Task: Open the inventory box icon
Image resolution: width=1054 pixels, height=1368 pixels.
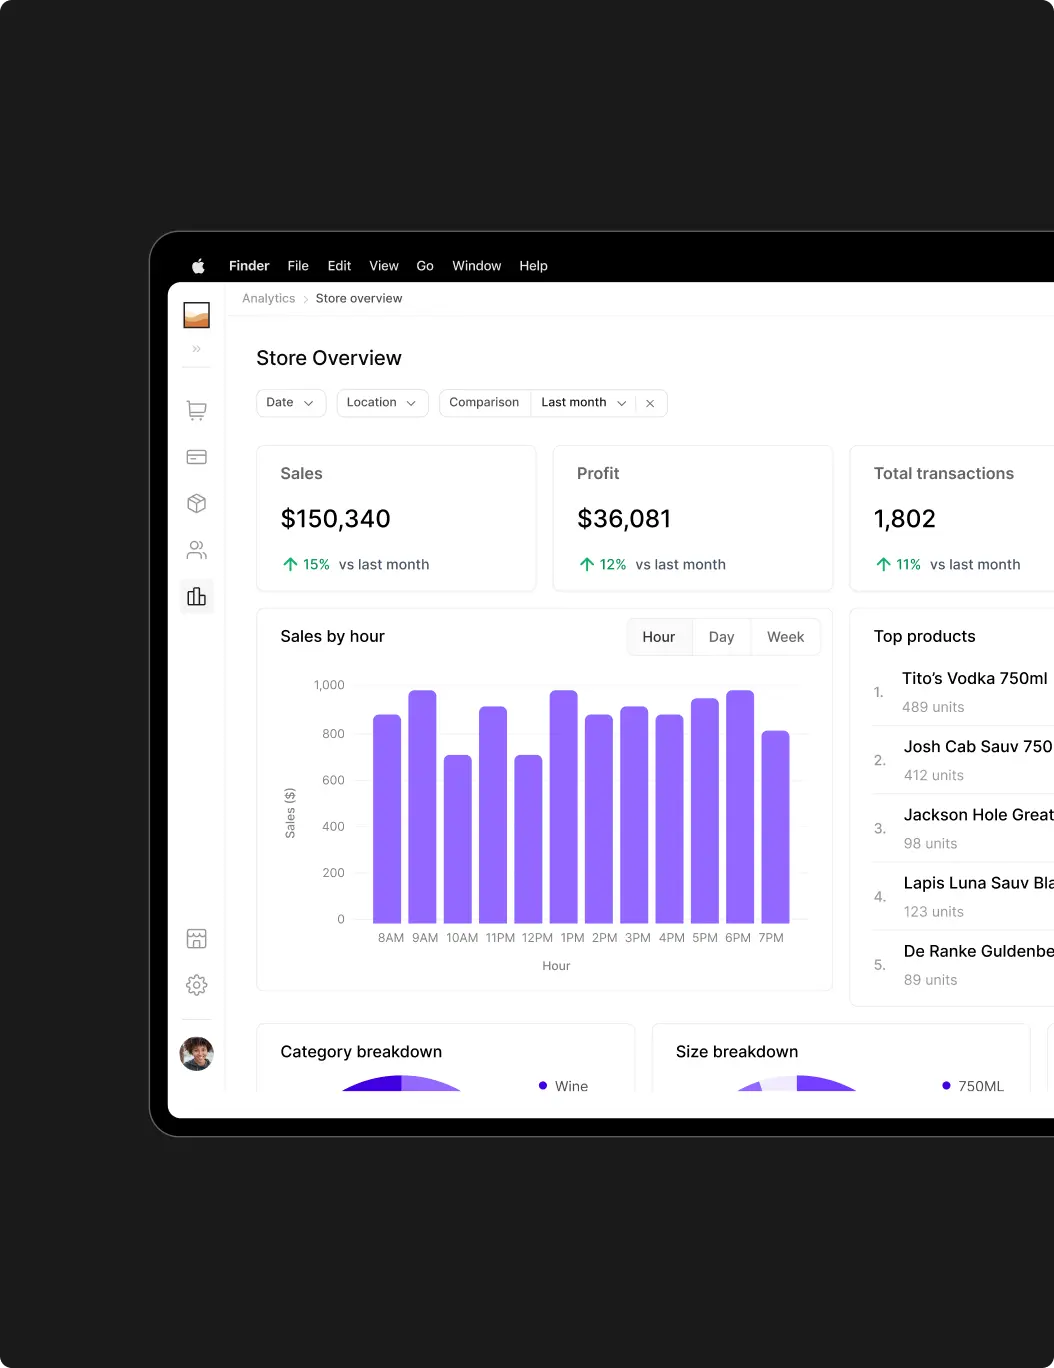Action: [197, 503]
